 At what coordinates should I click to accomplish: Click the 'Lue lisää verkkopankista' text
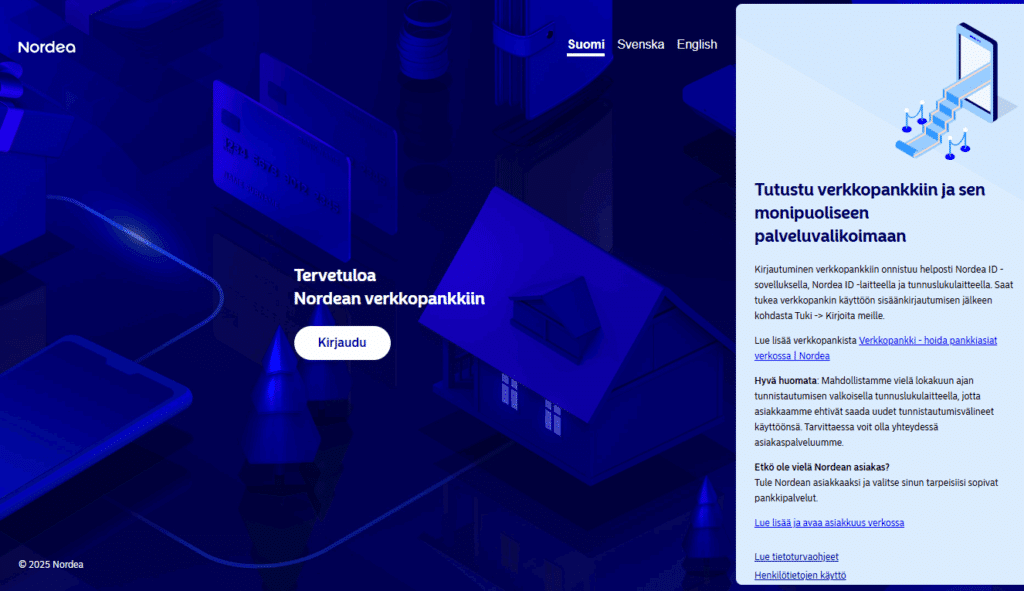pos(805,341)
